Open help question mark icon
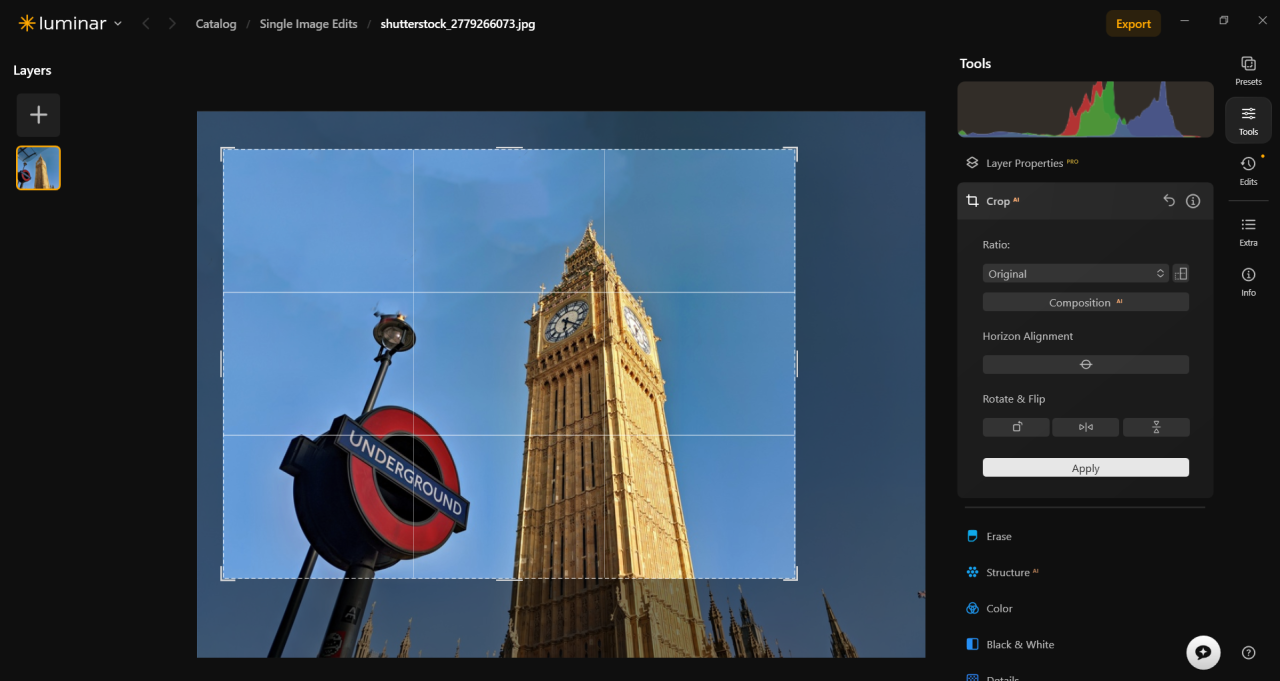The height and width of the screenshot is (681, 1280). tap(1248, 652)
